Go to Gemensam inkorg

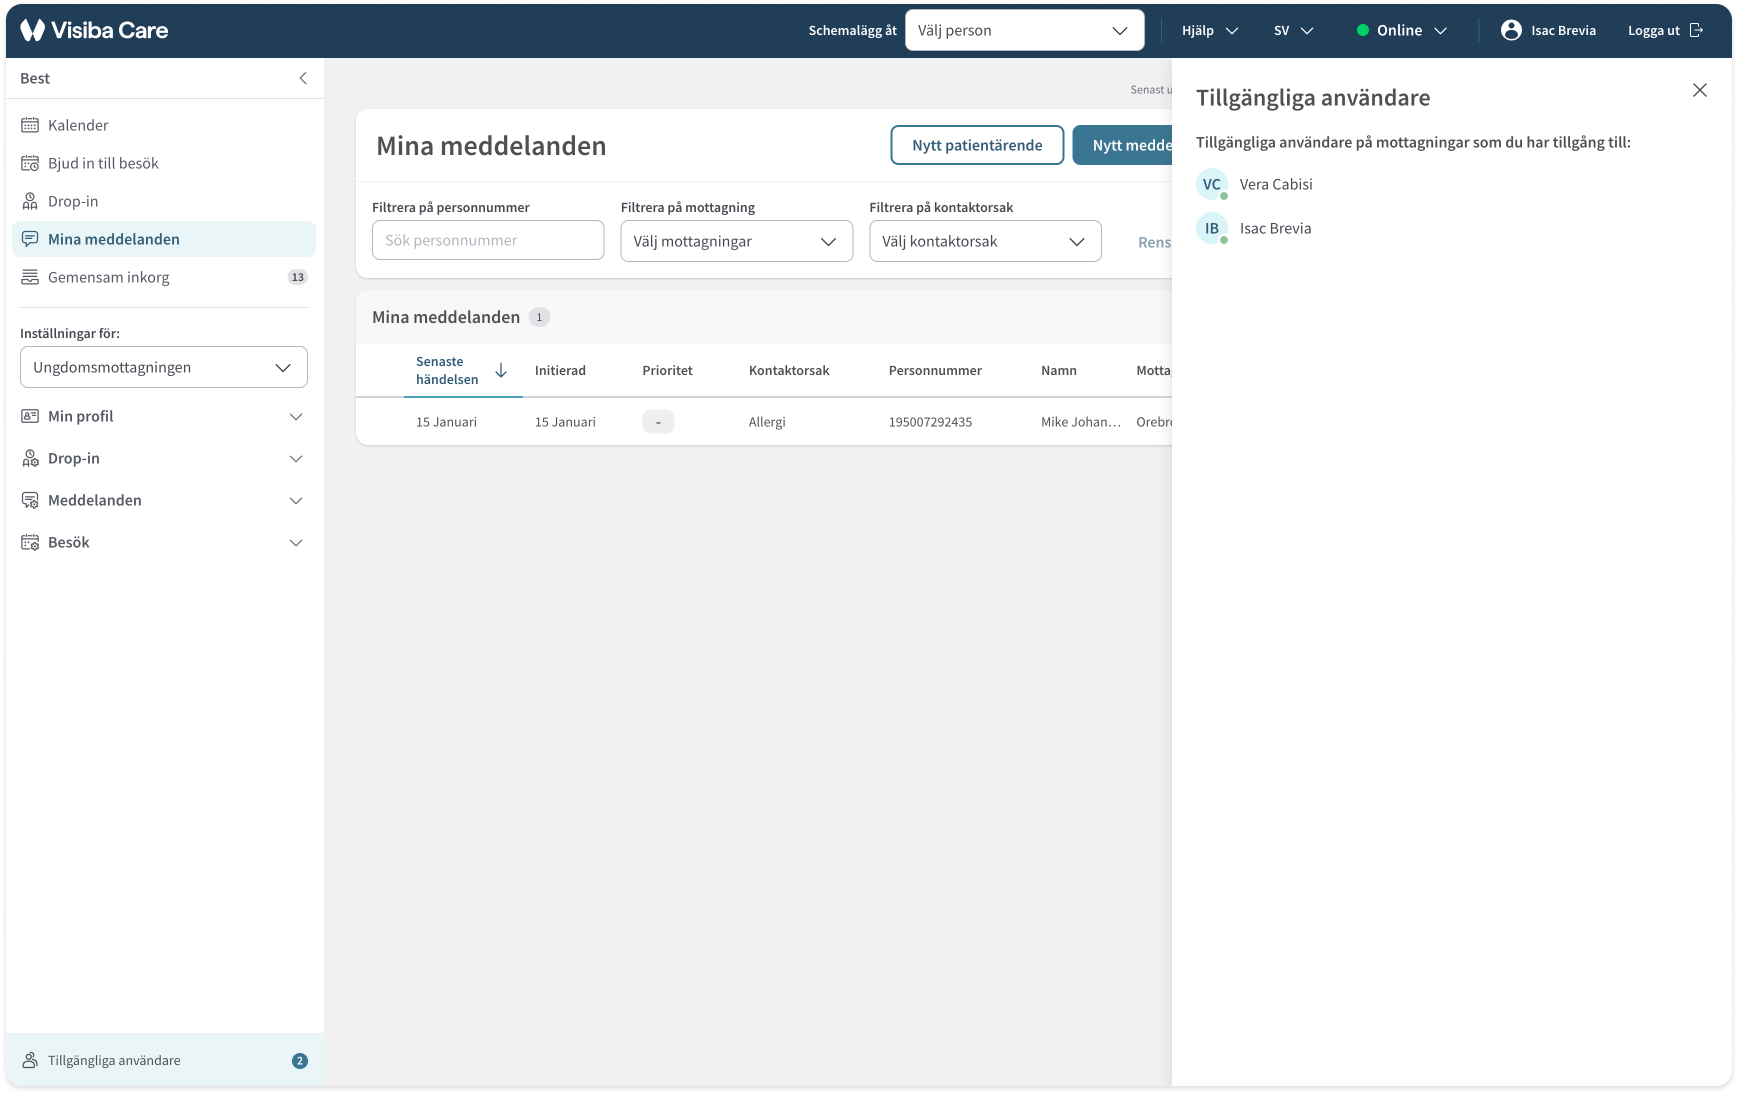[x=109, y=277]
